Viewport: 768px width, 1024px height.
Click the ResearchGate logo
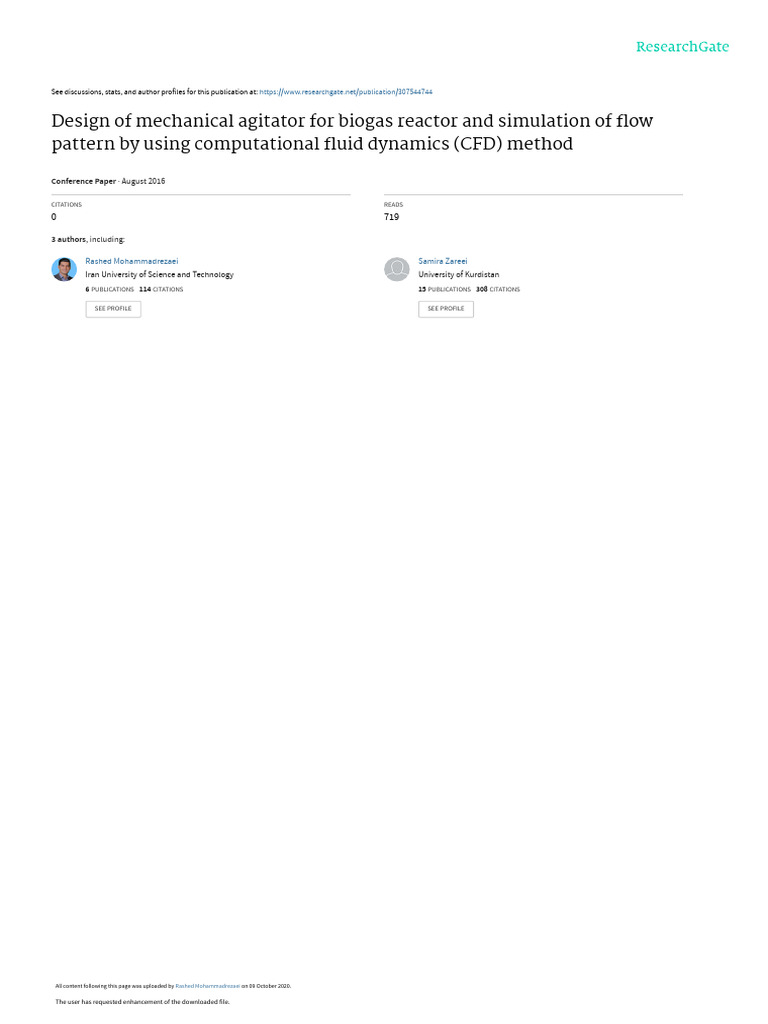click(682, 47)
